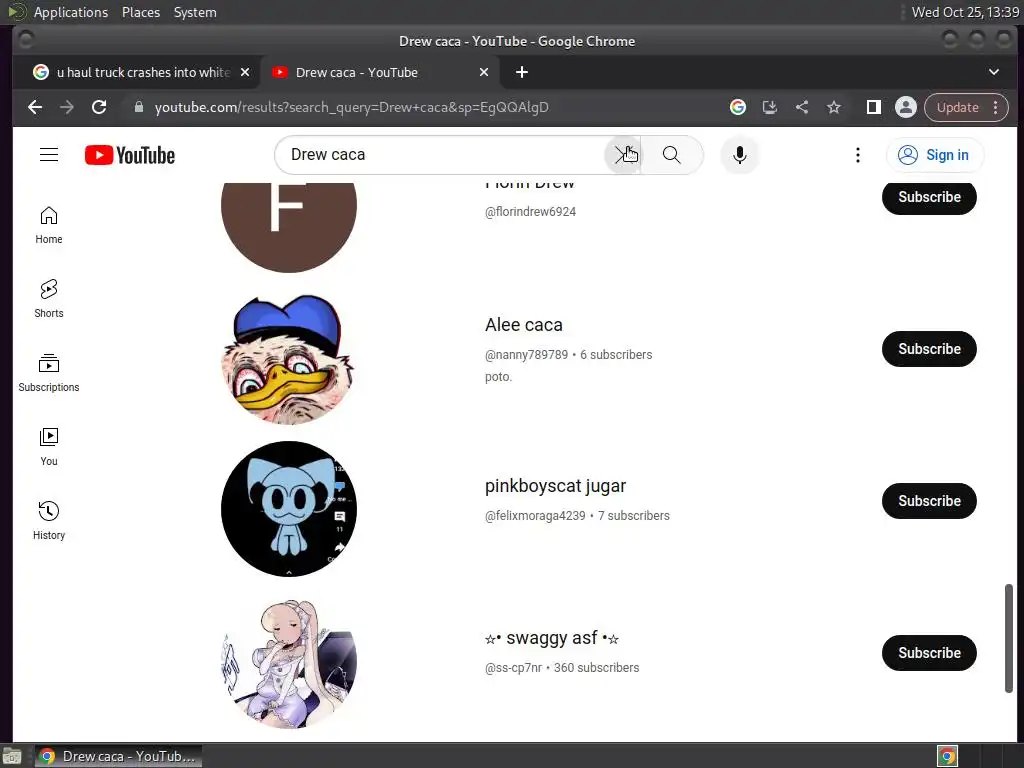
Task: Click the poto. channel description
Action: click(x=498, y=377)
